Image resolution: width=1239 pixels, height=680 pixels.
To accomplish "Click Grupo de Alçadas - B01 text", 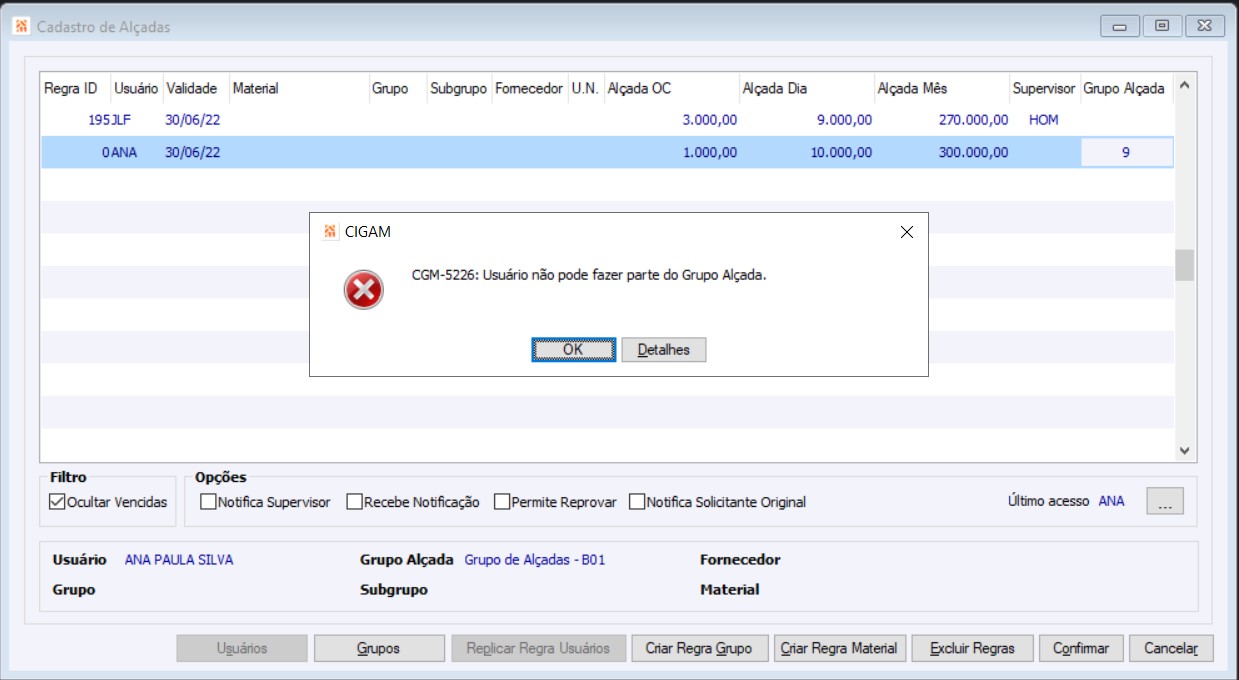I will tap(535, 560).
